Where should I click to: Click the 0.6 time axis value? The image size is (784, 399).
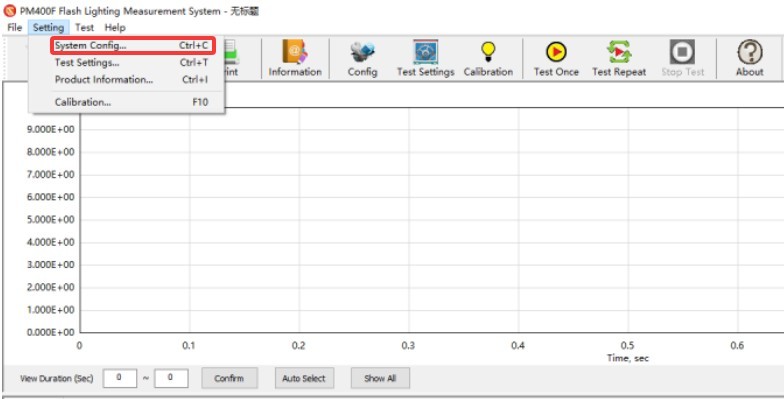(737, 346)
